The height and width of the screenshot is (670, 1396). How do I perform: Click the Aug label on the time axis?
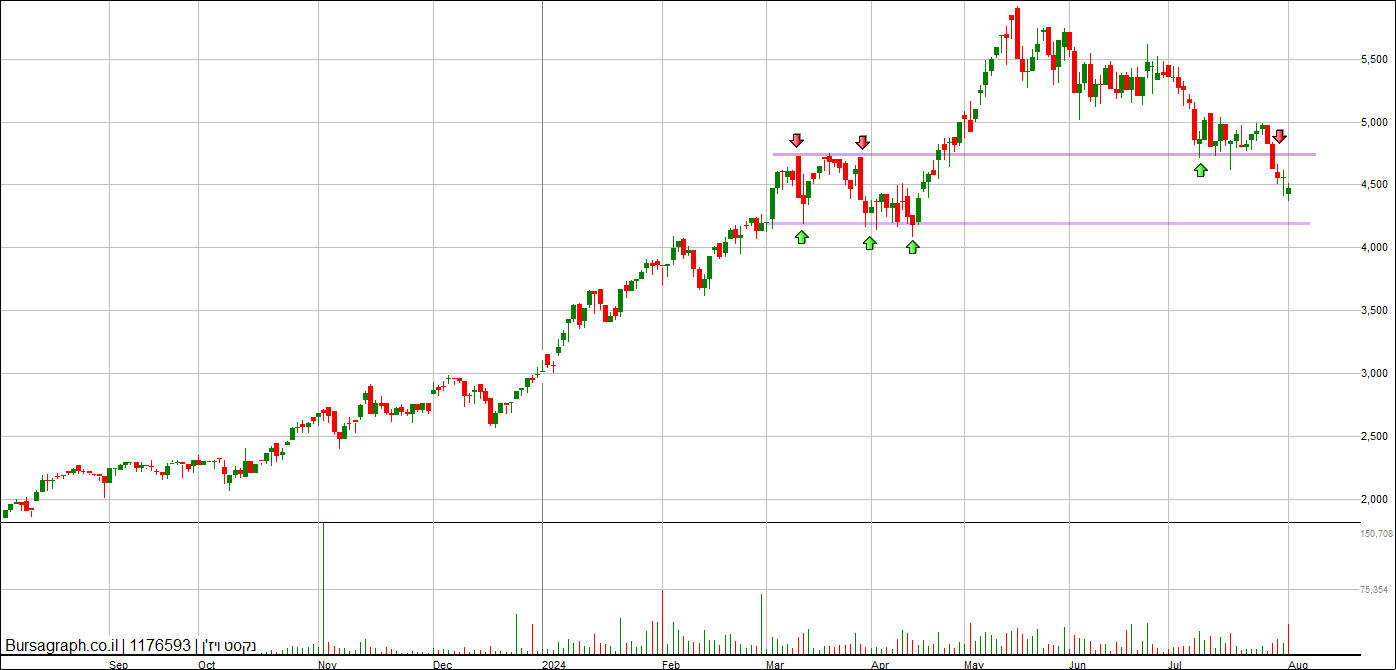[x=1298, y=664]
